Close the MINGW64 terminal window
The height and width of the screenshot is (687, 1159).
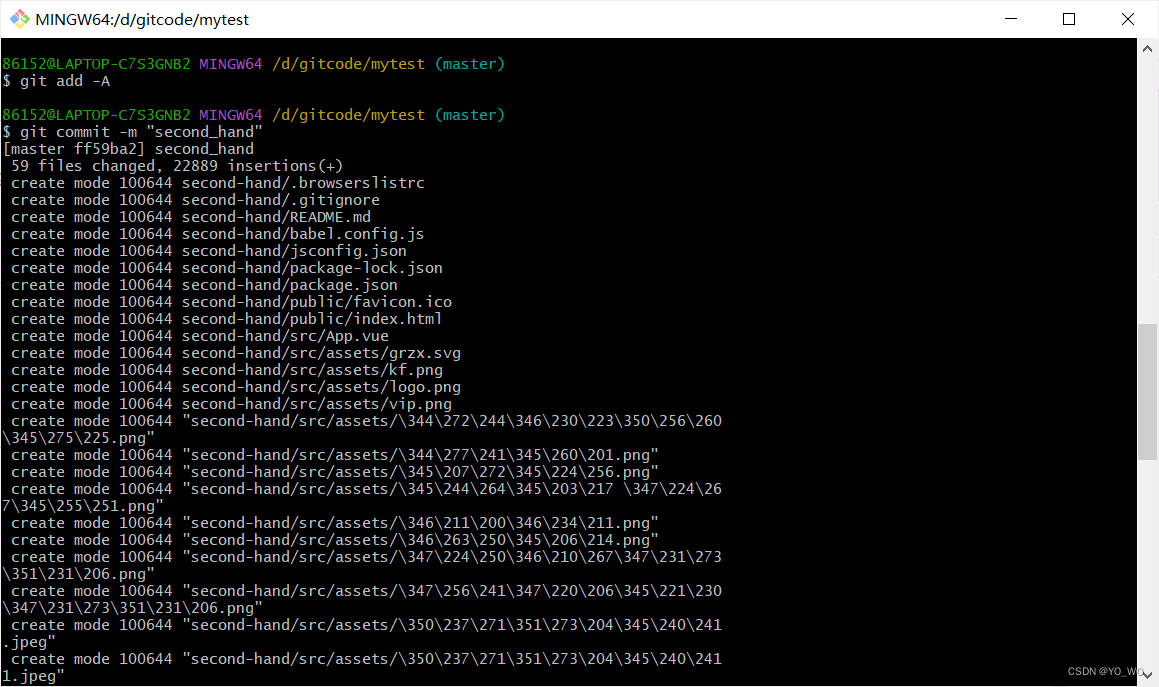1127,19
